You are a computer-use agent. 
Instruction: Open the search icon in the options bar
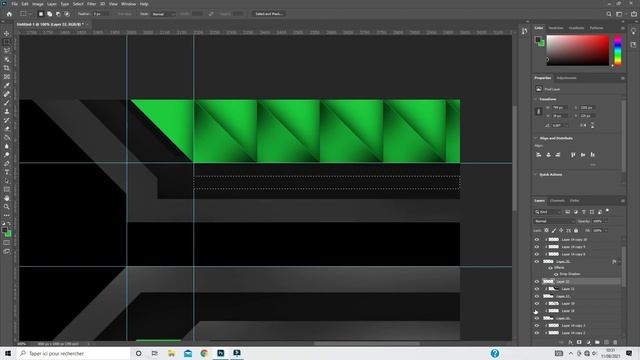(609, 14)
